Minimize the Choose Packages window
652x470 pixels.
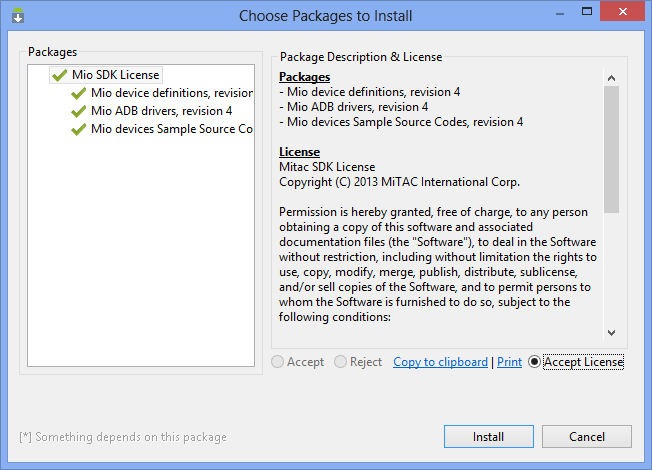coord(560,12)
